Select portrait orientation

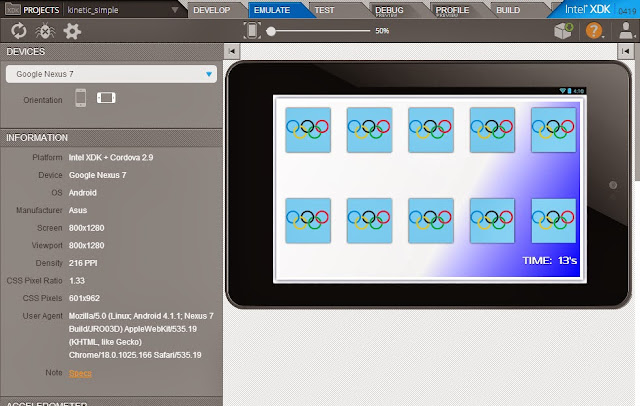point(81,98)
